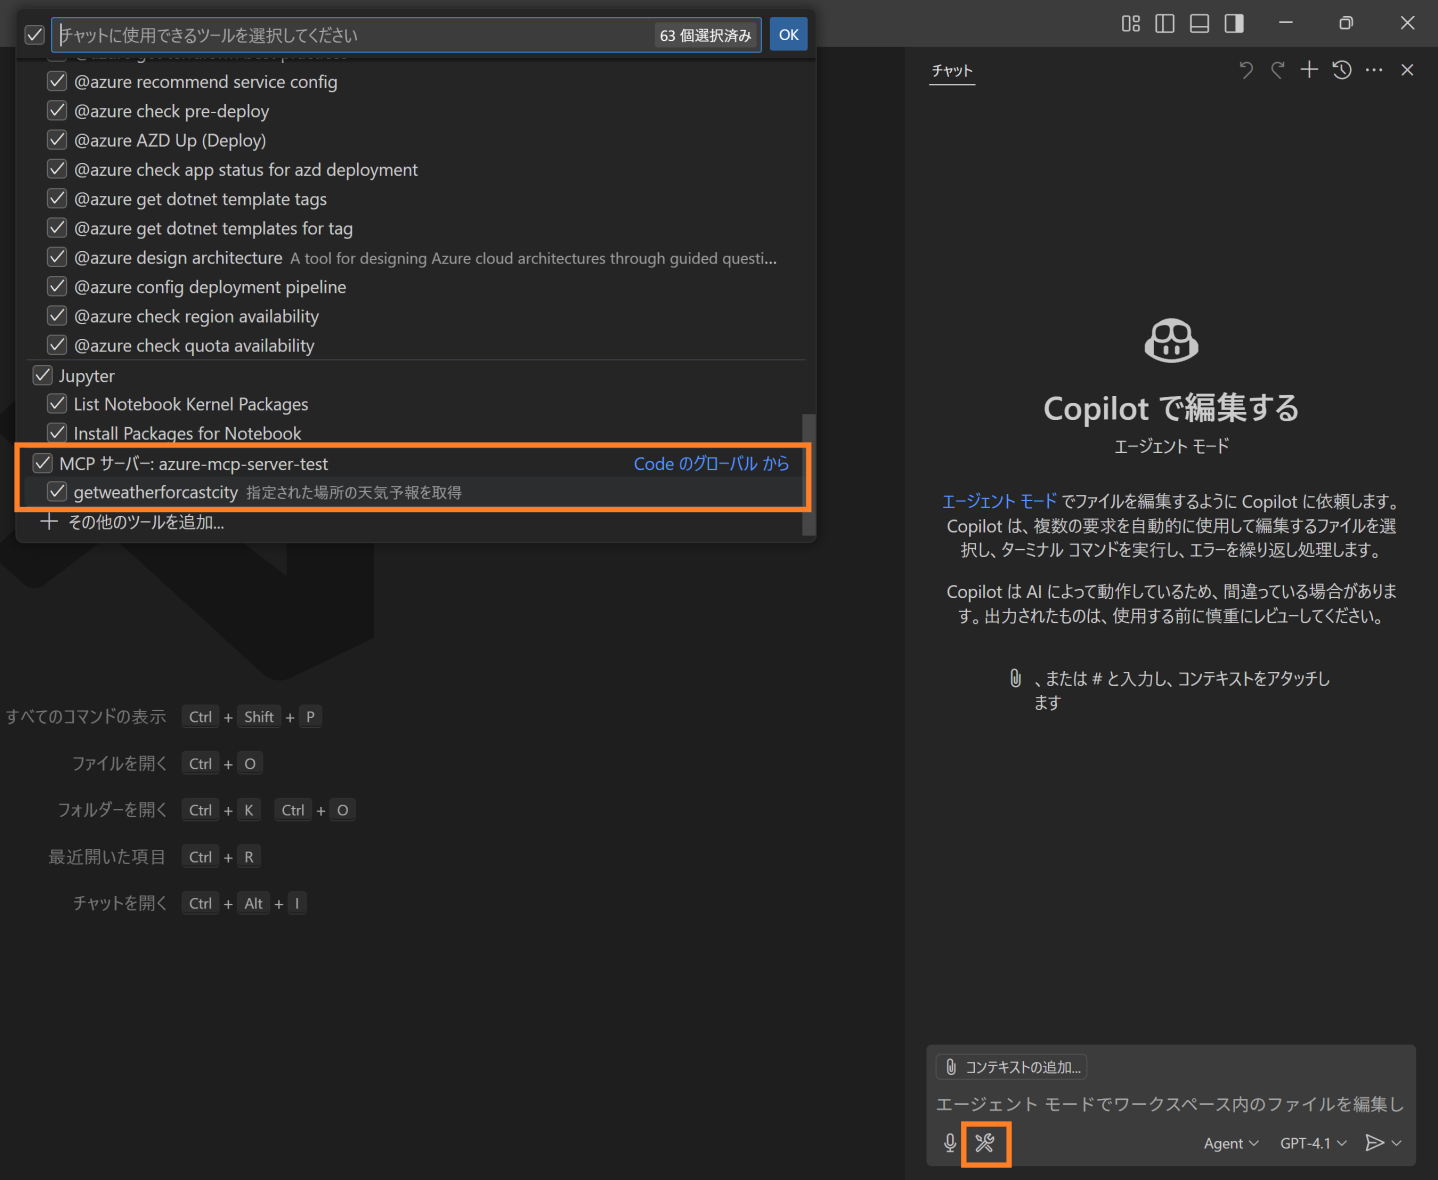
Task: Uncheck @azure design architecture tool
Action: click(x=57, y=257)
